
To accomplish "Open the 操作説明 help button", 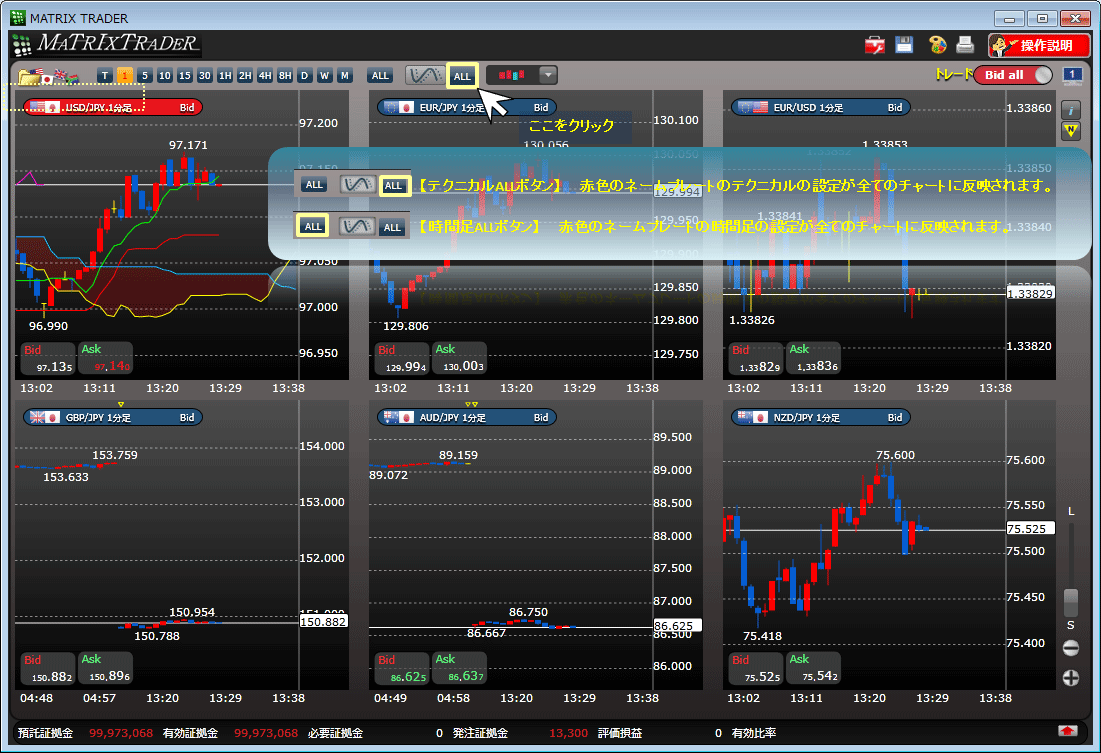I will (1039, 46).
